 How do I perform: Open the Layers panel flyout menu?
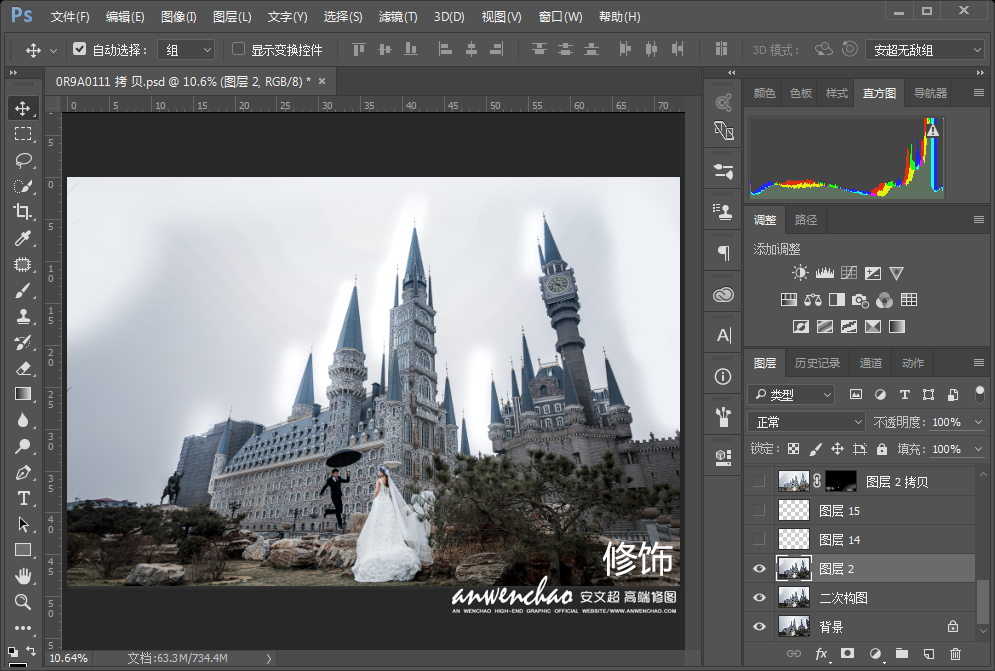979,362
